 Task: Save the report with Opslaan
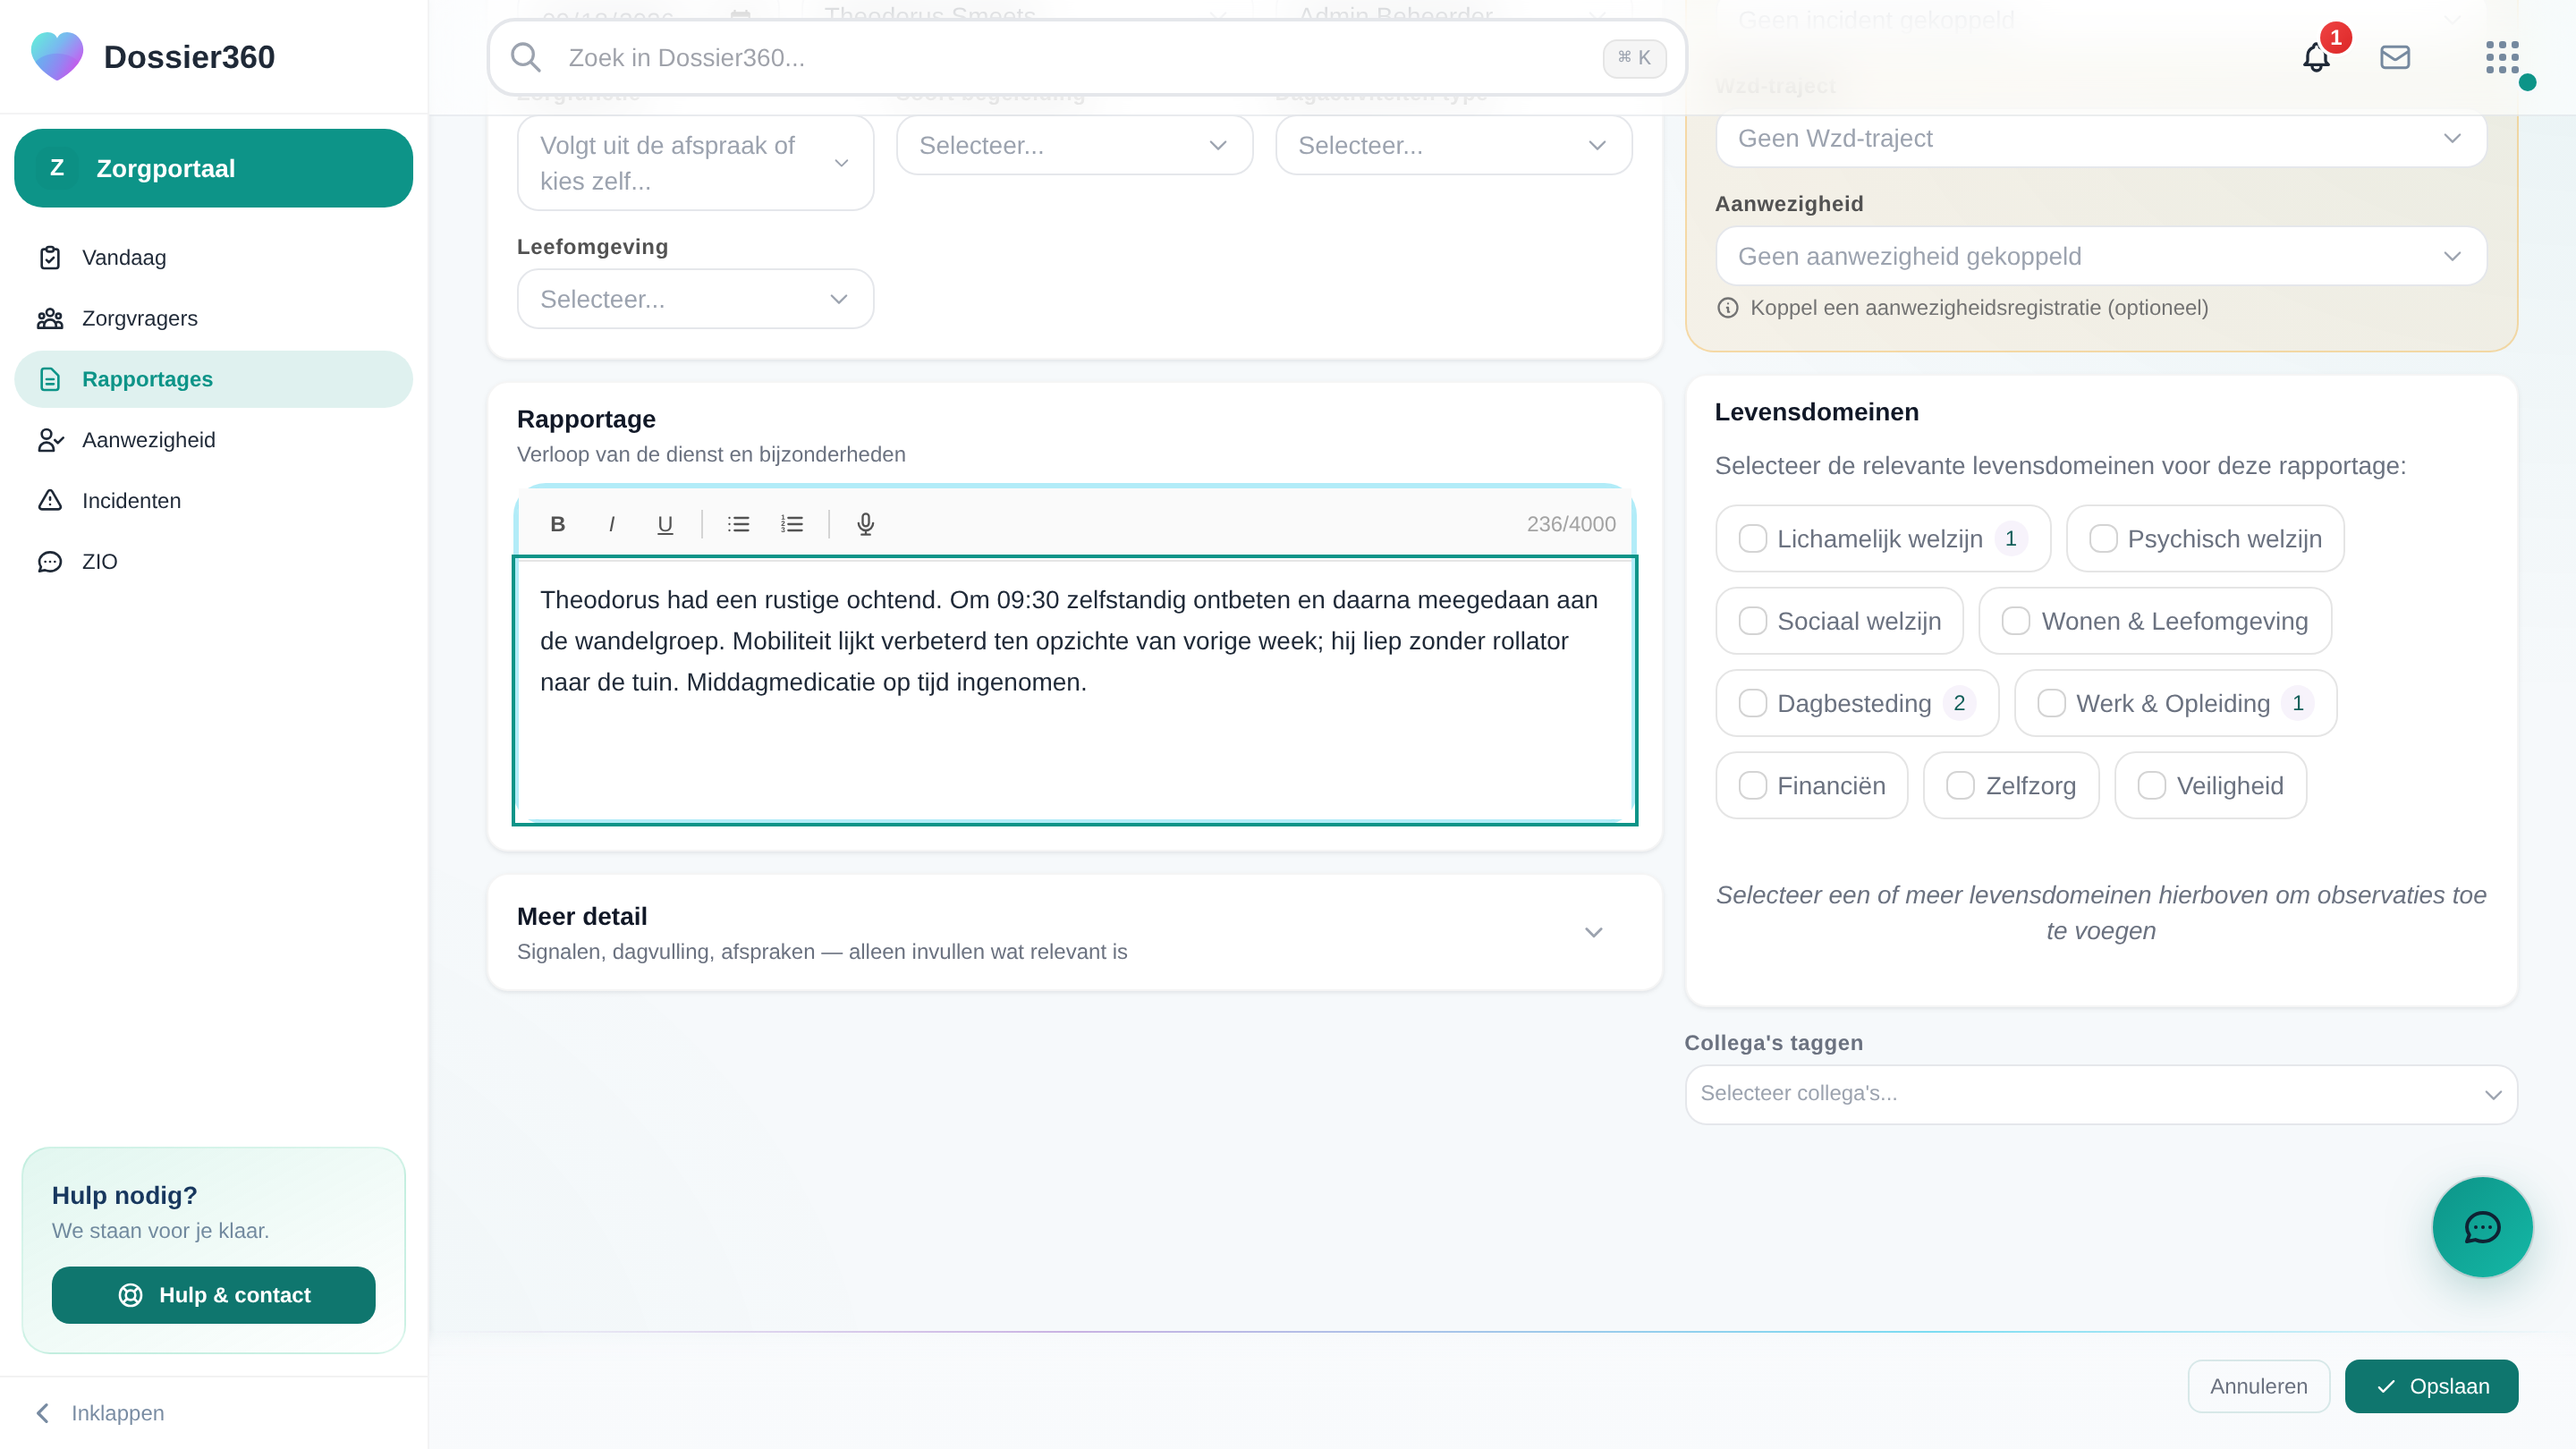pyautogui.click(x=2431, y=1386)
